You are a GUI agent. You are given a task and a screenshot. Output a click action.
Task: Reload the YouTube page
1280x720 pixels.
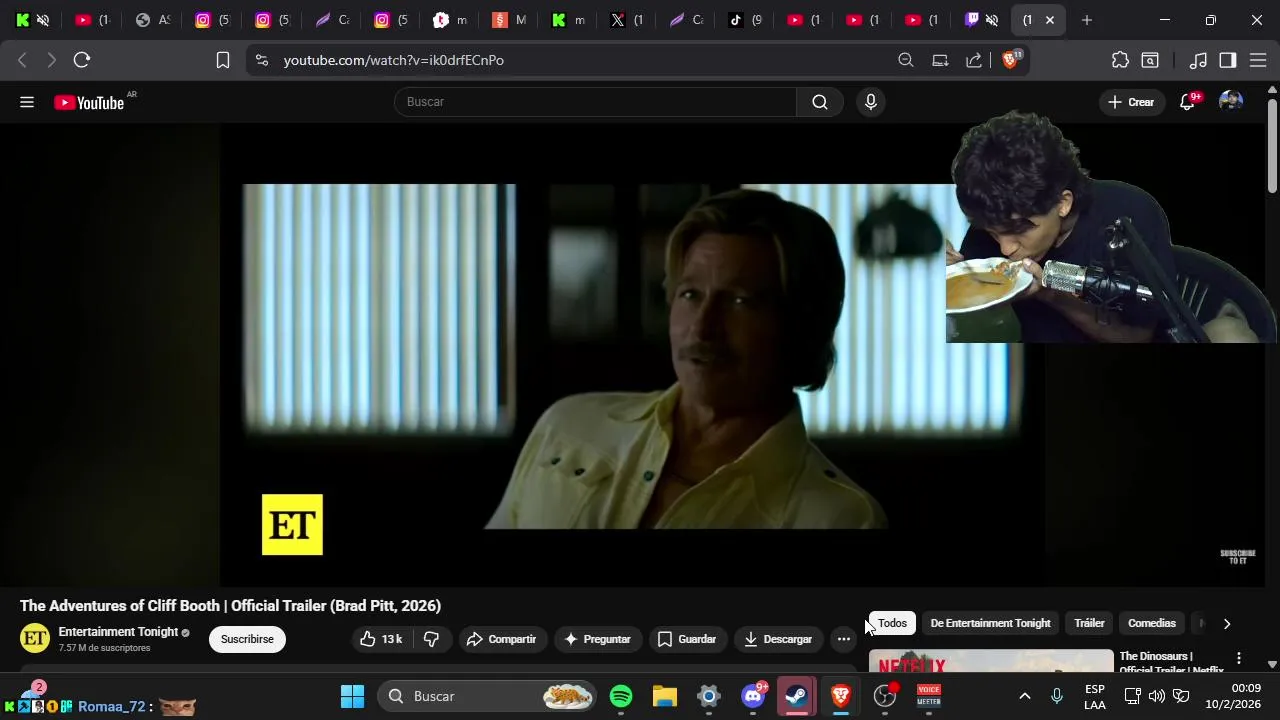click(82, 60)
